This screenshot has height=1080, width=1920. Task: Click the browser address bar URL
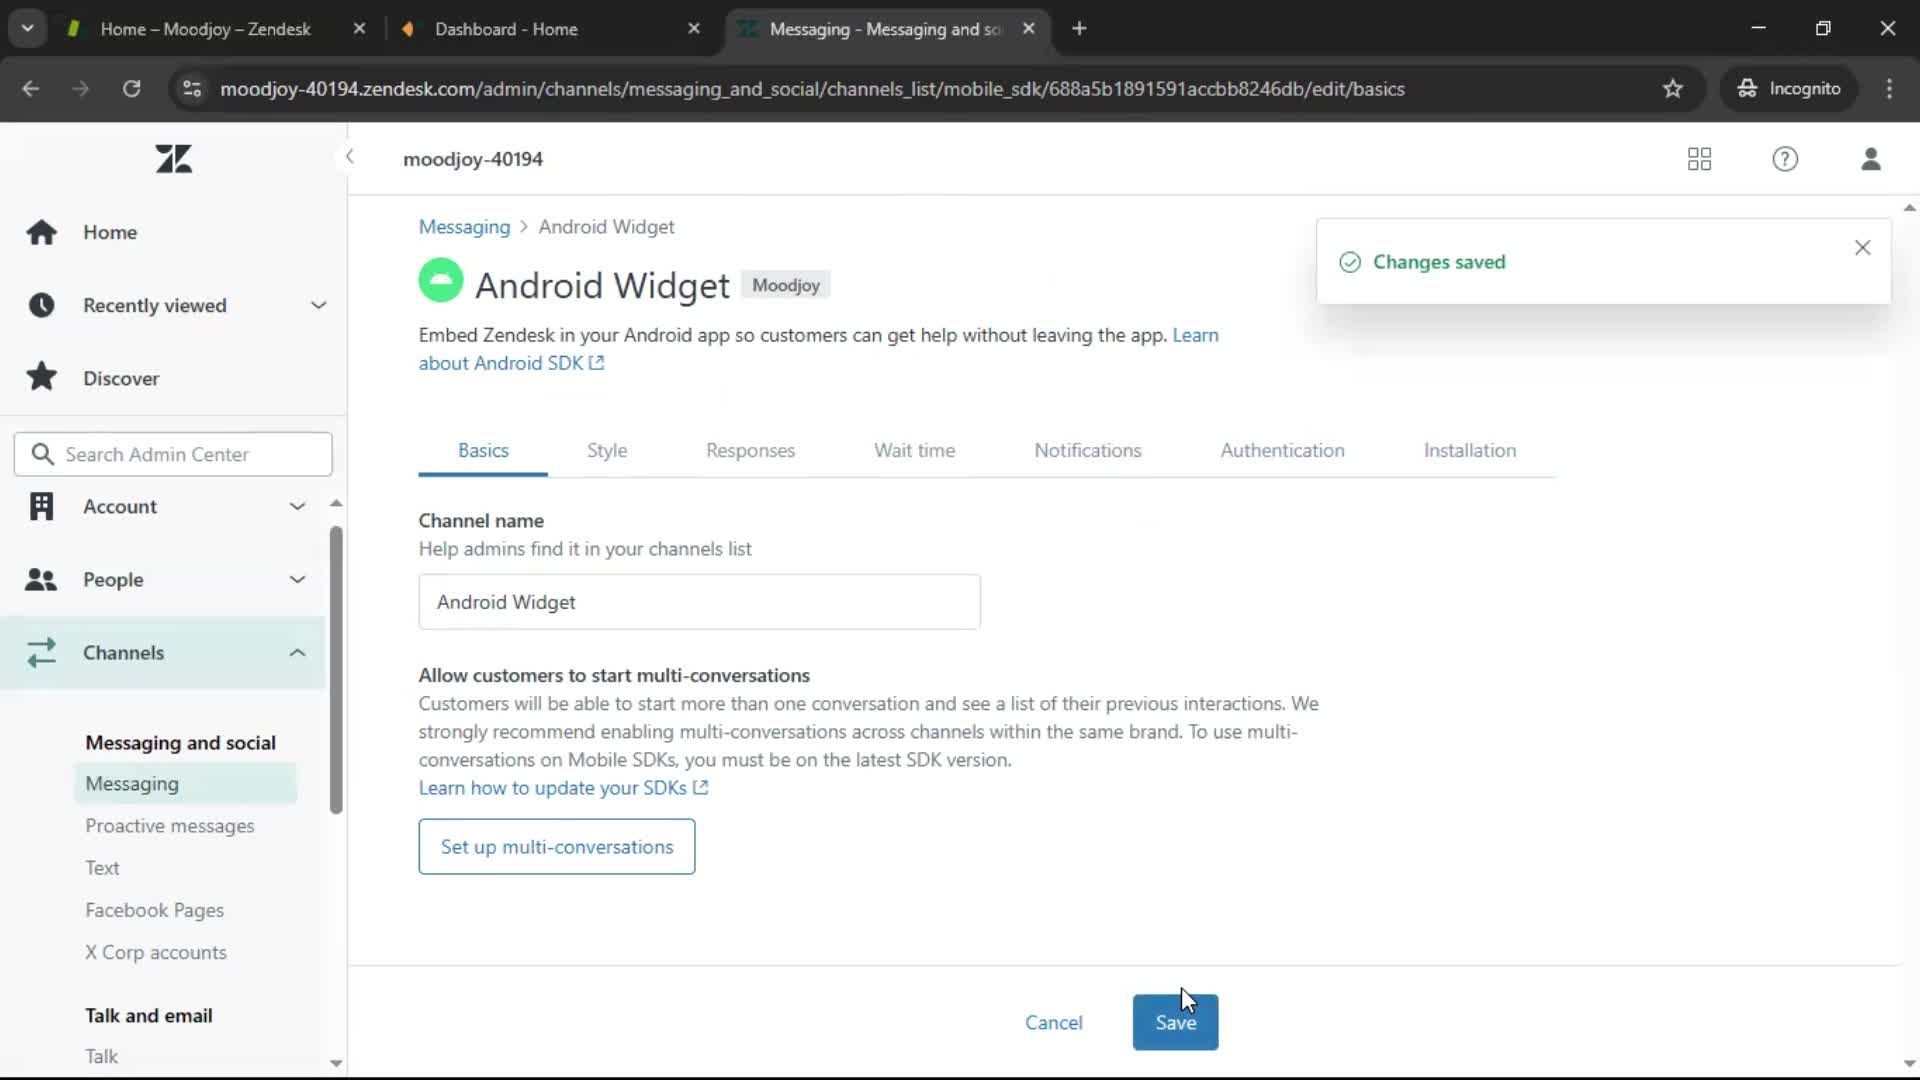click(x=812, y=89)
